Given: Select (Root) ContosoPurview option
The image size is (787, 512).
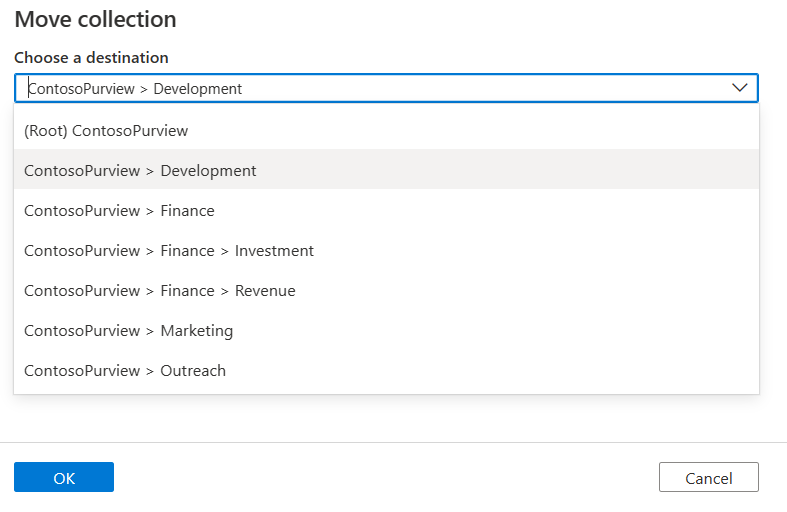Looking at the screenshot, I should [386, 131].
